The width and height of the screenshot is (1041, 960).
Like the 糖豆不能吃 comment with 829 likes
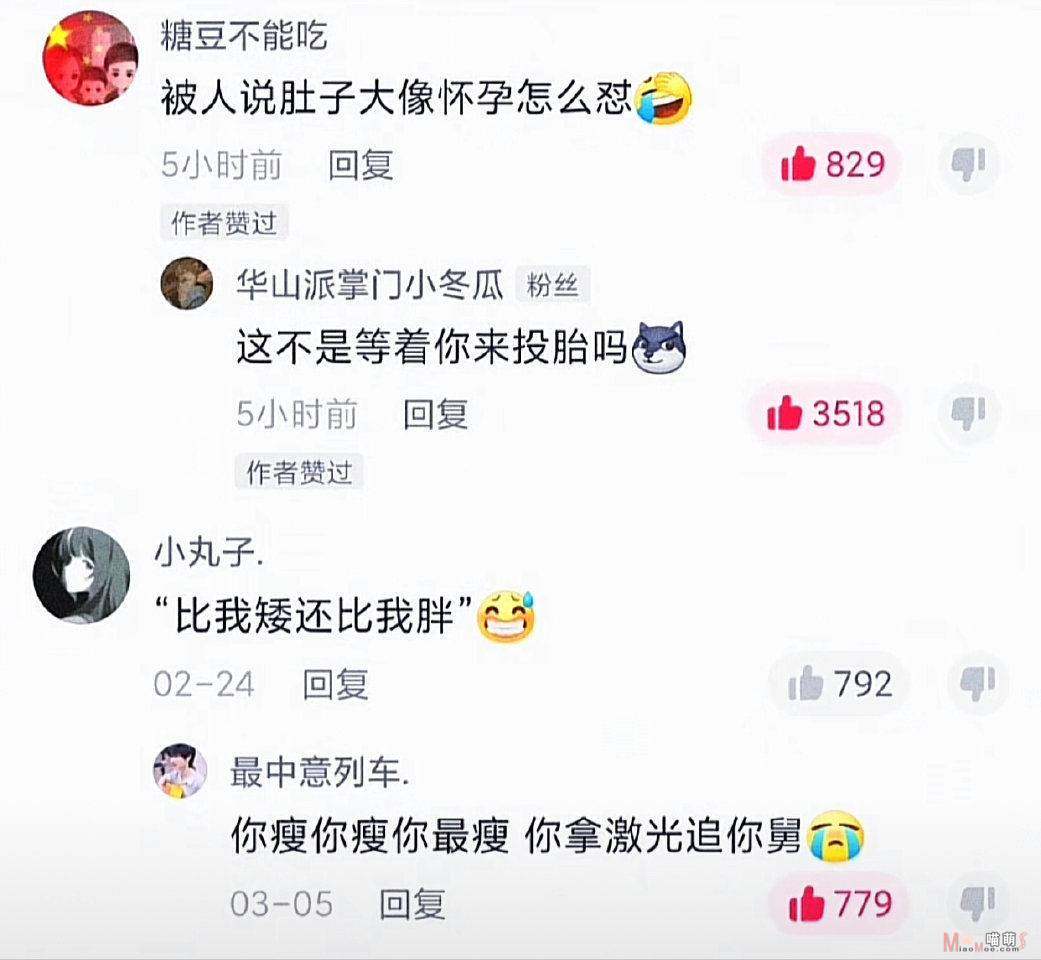833,164
